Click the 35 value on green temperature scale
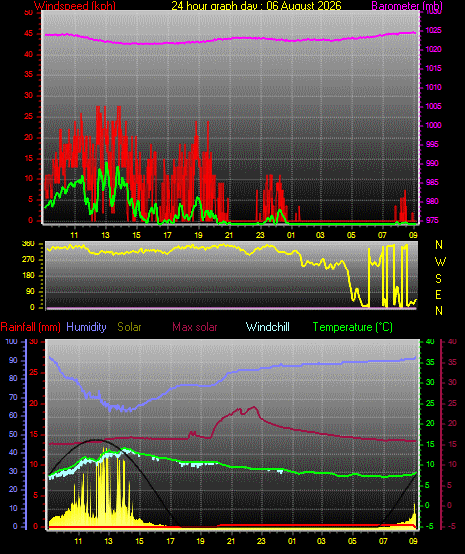This screenshot has height=554, width=465. click(430, 363)
